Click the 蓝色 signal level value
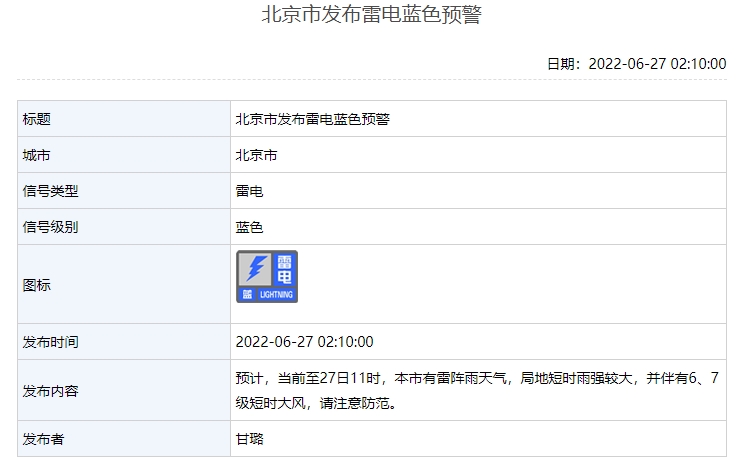Viewport: 745px width, 466px height. [x=249, y=227]
